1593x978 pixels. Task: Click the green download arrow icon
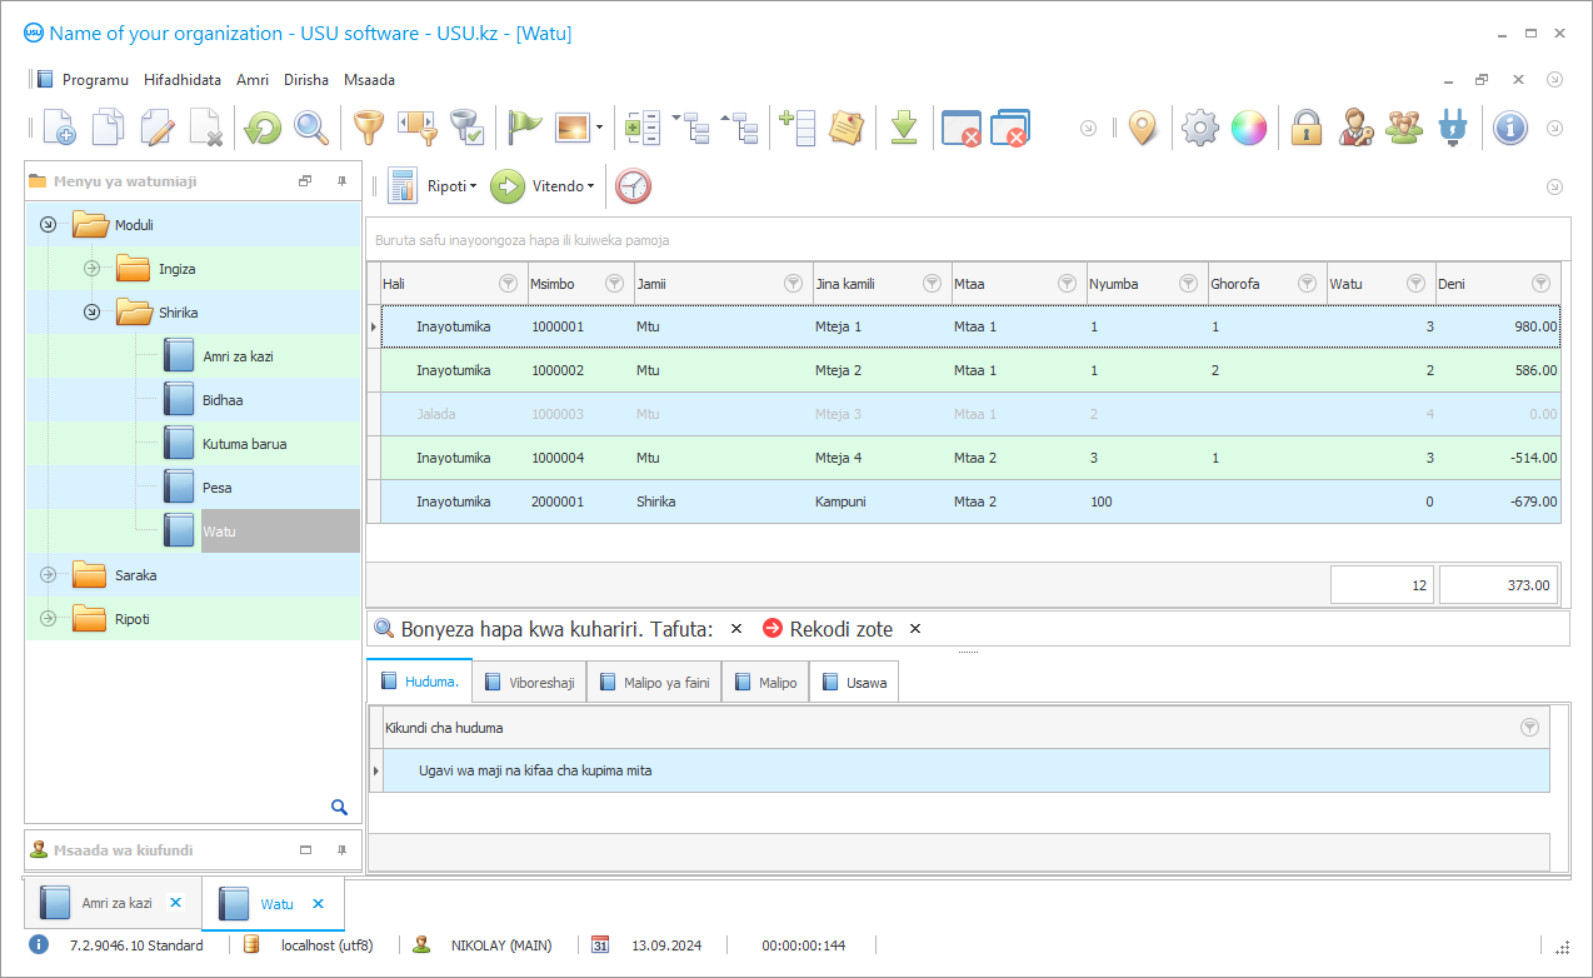904,128
